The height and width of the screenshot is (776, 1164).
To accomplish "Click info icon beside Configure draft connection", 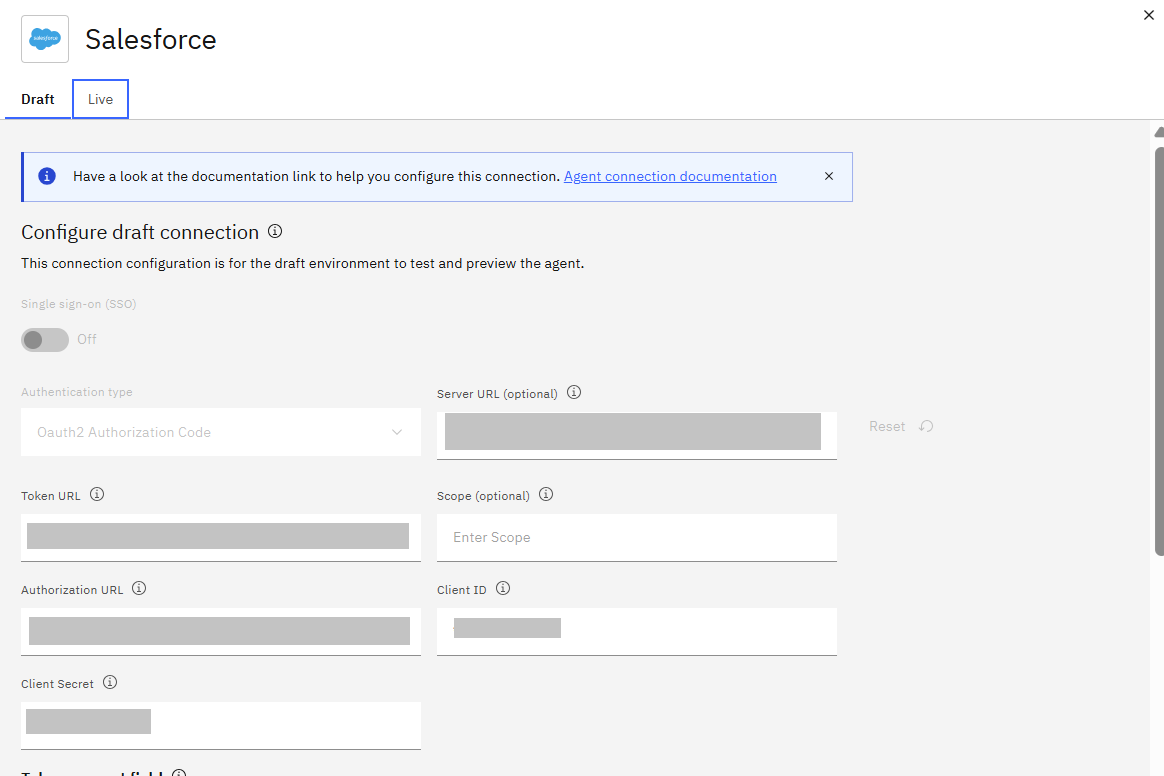I will pos(275,231).
